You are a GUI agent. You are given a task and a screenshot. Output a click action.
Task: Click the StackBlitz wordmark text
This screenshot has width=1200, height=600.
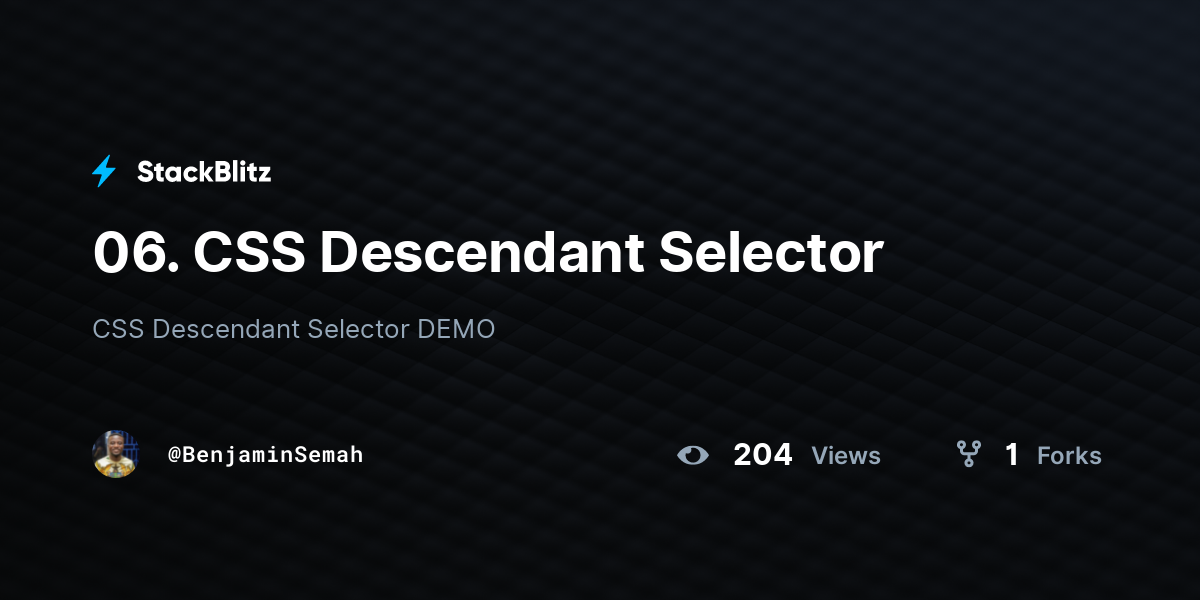coord(204,172)
